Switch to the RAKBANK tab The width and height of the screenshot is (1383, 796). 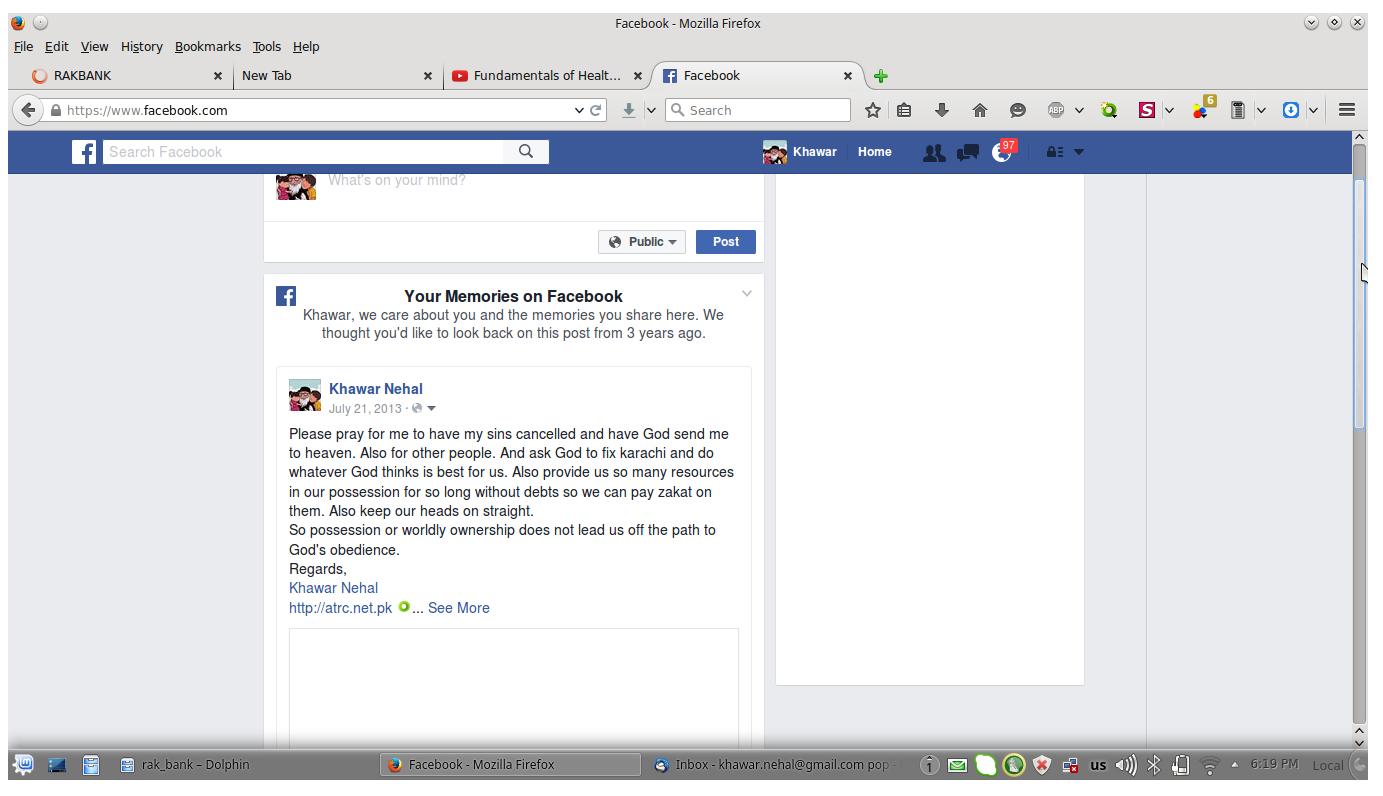point(125,76)
